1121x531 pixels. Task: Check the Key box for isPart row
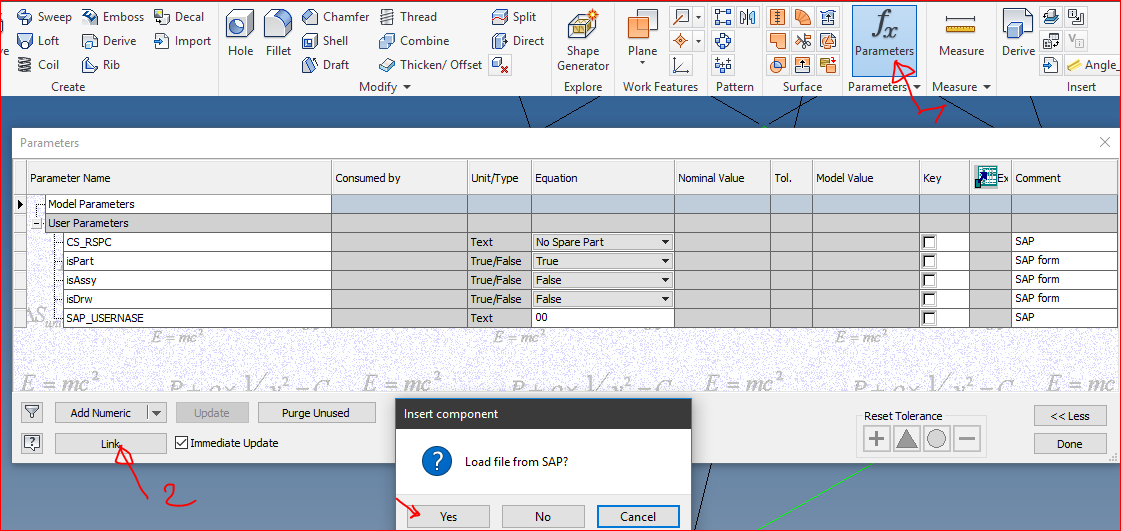pos(930,261)
